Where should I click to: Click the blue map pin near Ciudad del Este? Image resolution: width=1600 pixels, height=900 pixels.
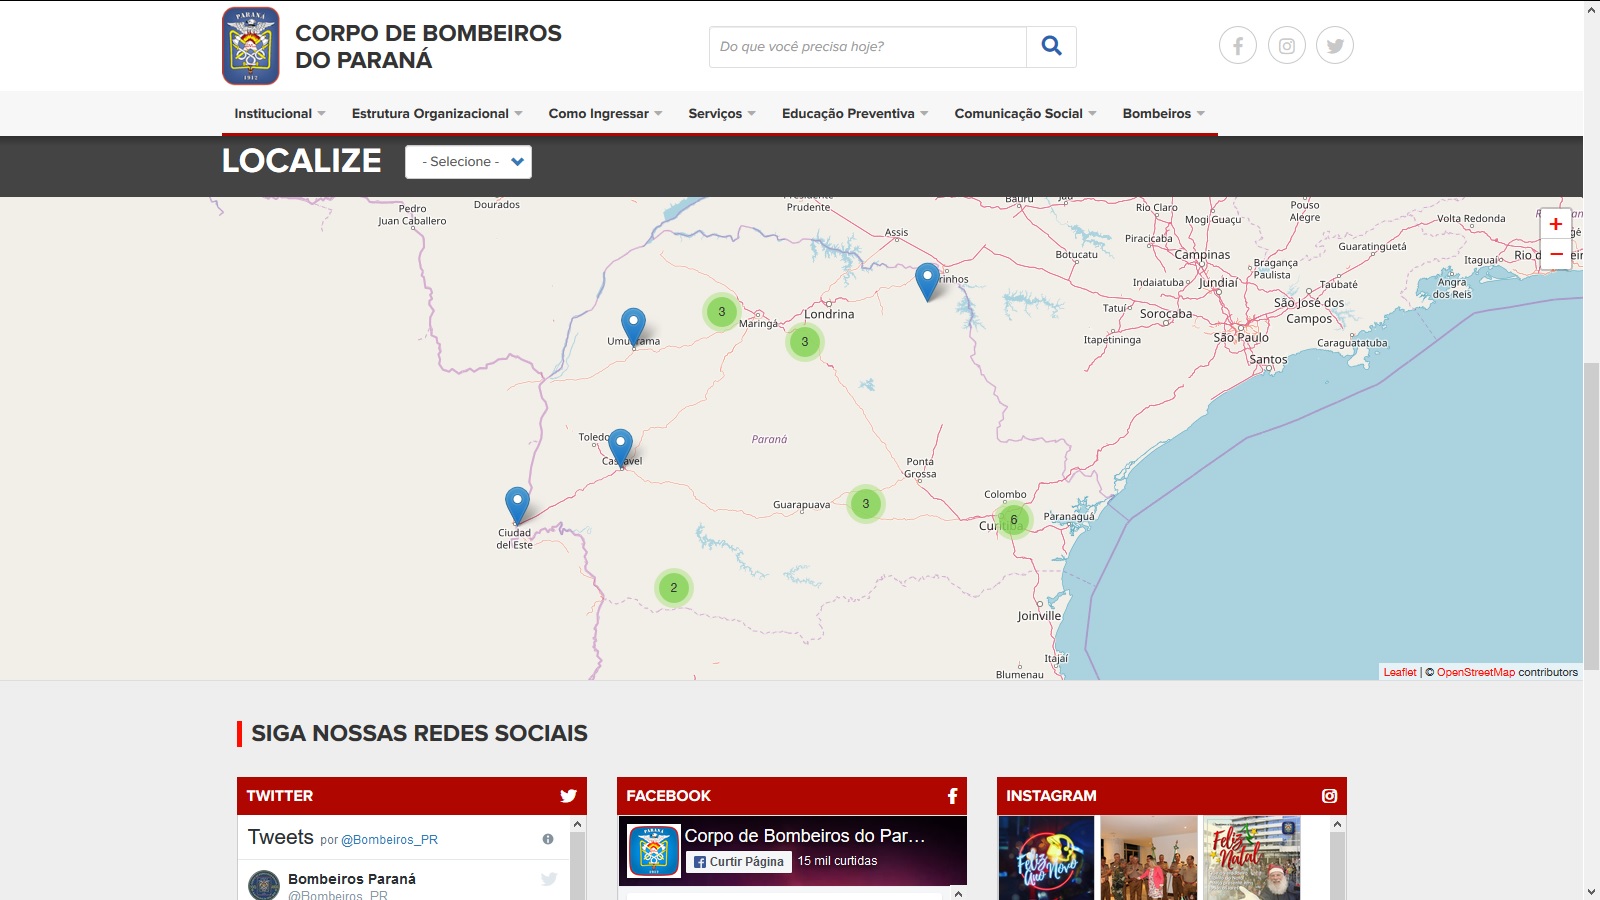point(517,506)
